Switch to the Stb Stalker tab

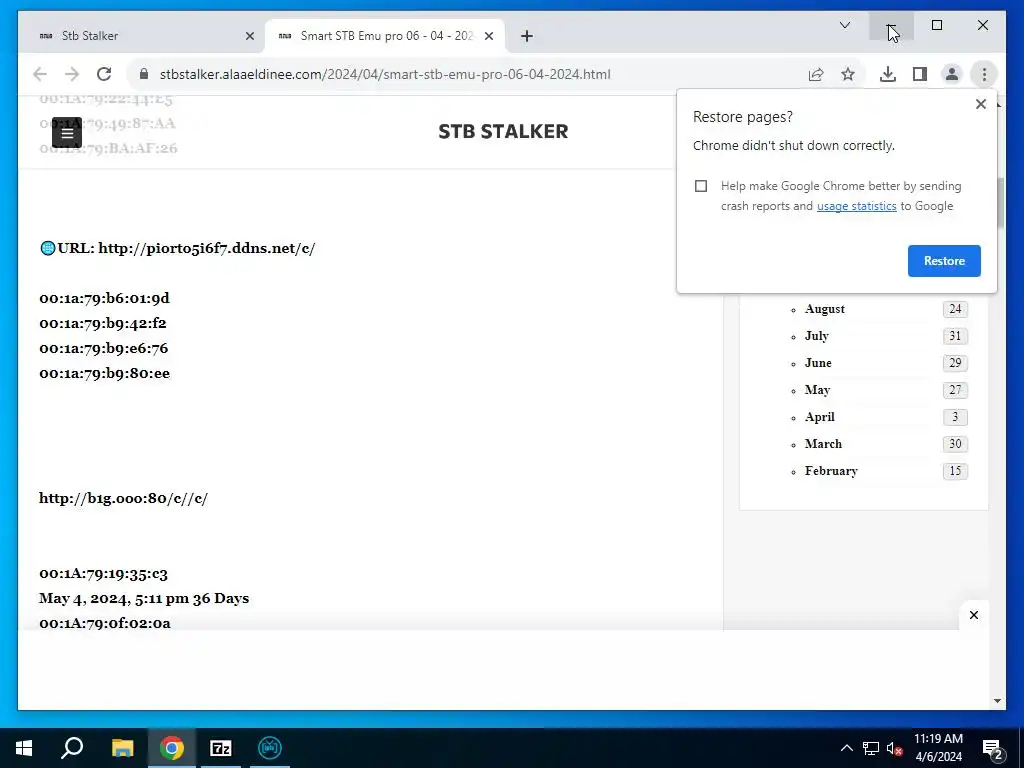point(142,36)
